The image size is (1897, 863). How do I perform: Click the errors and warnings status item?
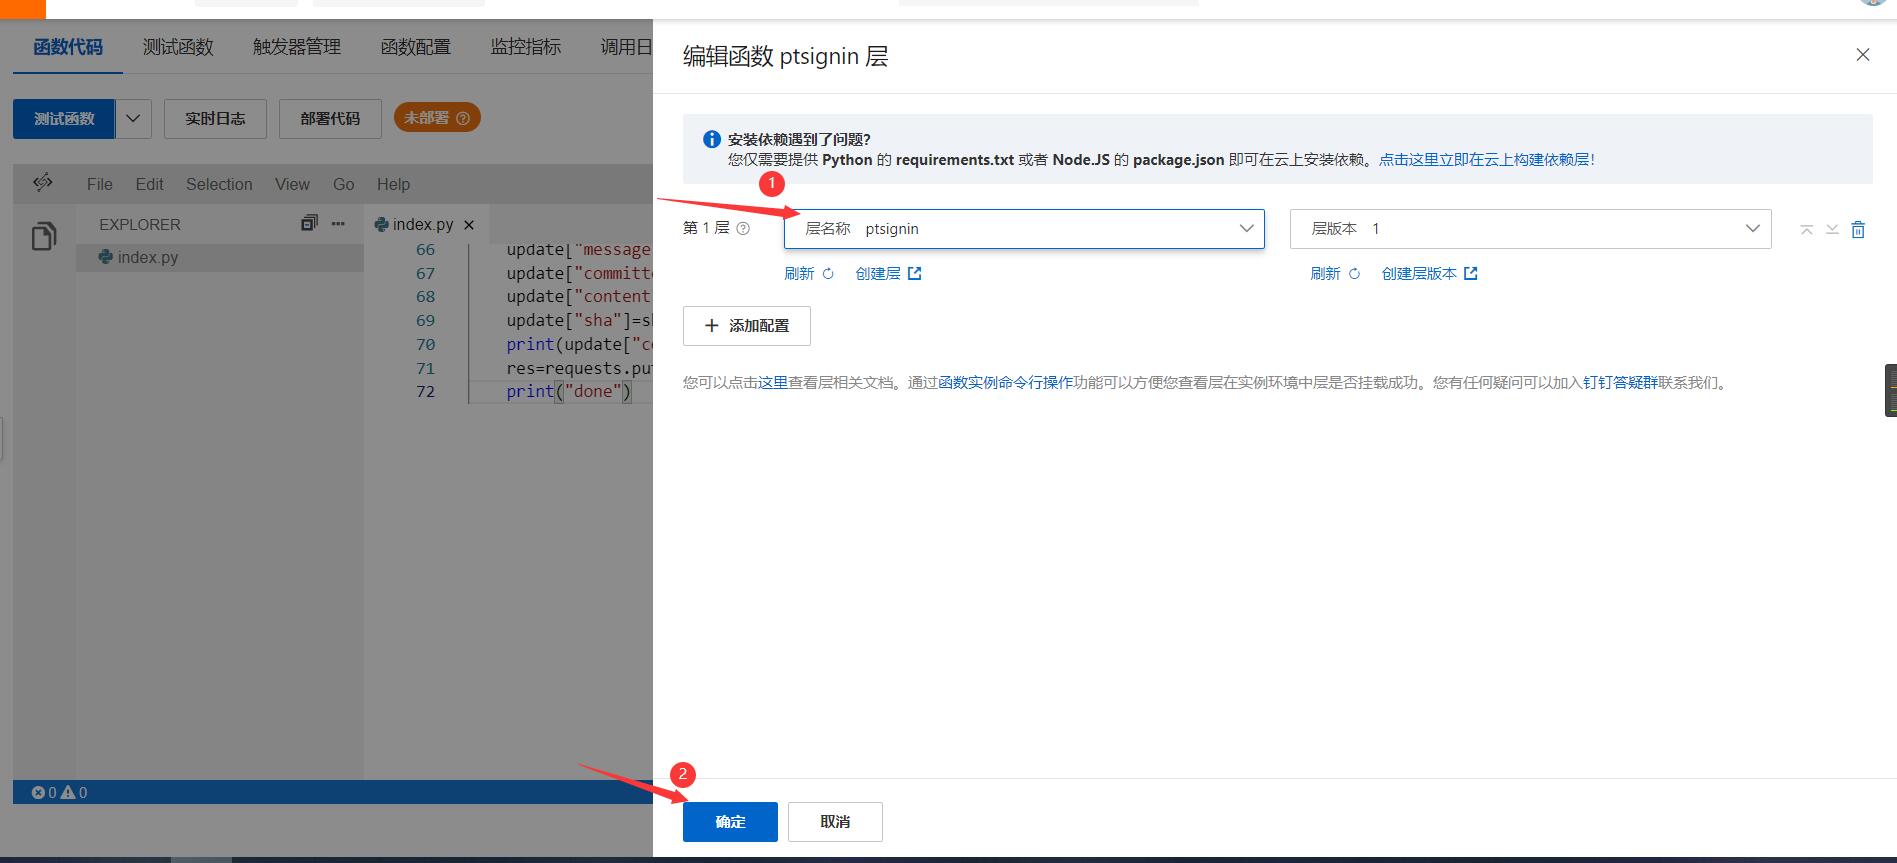click(x=59, y=793)
